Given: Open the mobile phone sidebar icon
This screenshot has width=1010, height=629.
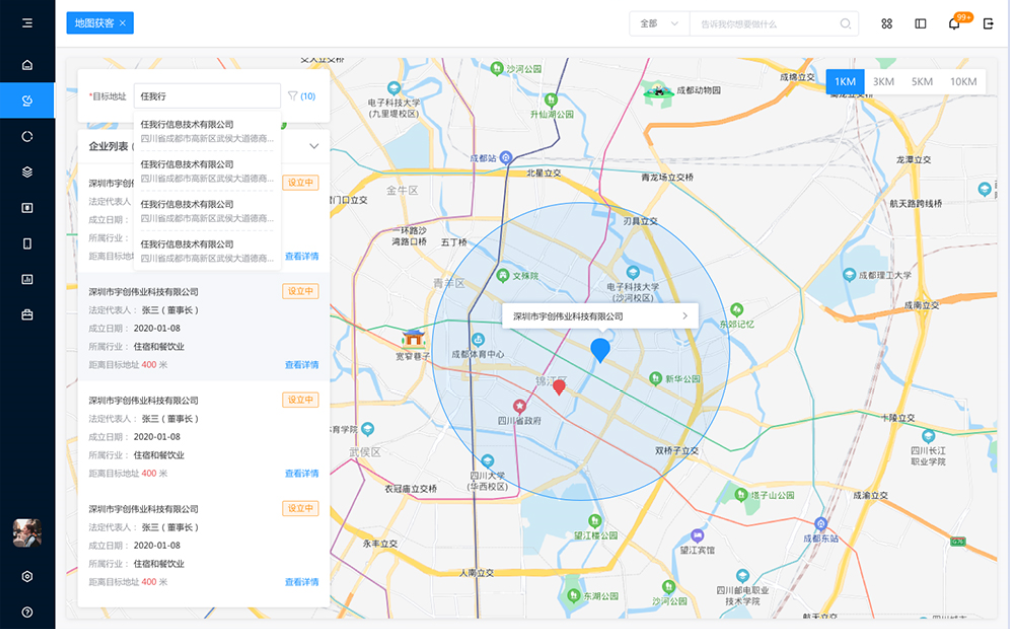Looking at the screenshot, I should pos(27,243).
